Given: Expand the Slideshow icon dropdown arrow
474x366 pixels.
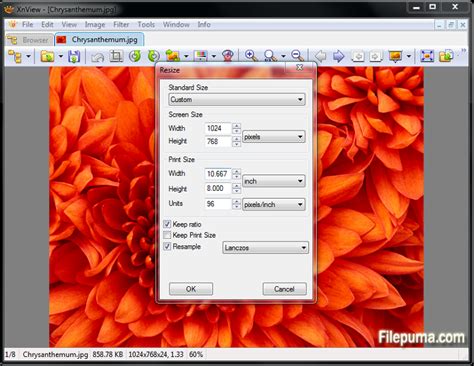Looking at the screenshot, I should (x=409, y=56).
